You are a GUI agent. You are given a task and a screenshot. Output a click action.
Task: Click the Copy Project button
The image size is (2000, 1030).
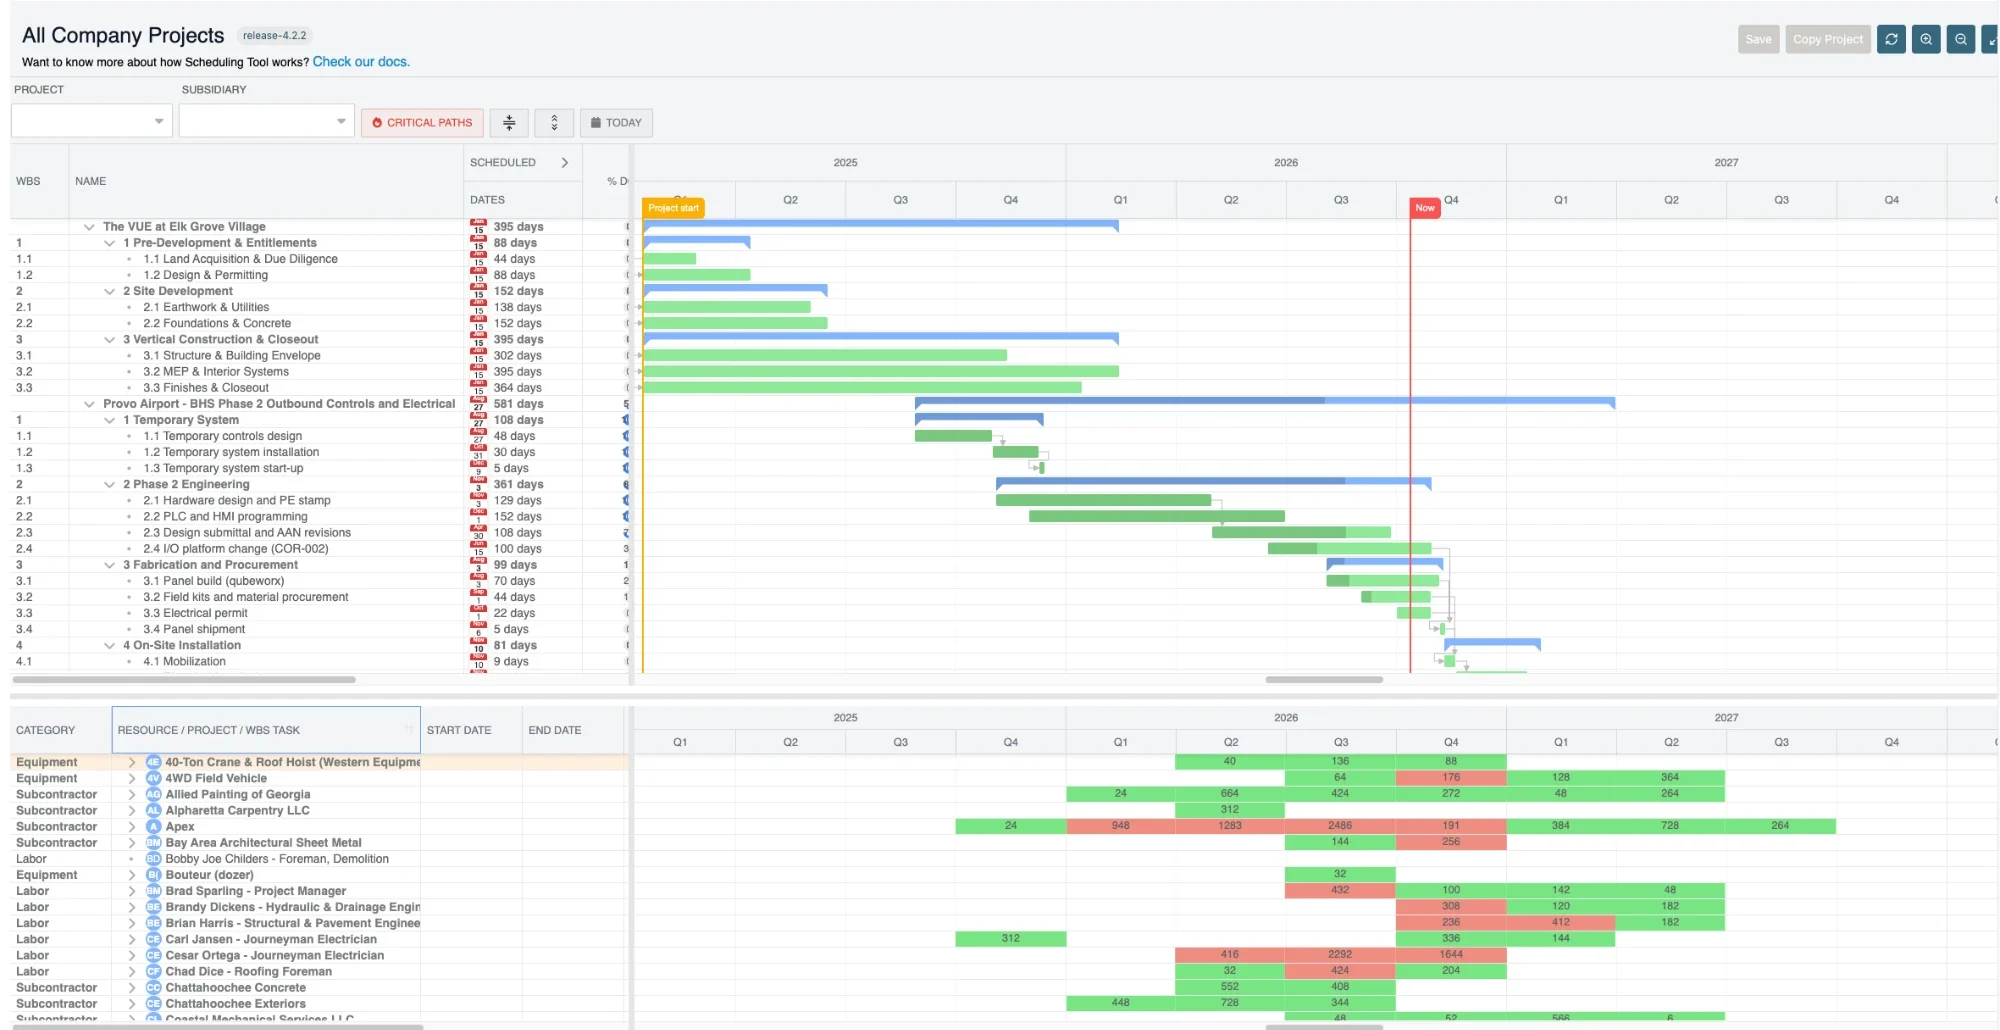point(1828,39)
